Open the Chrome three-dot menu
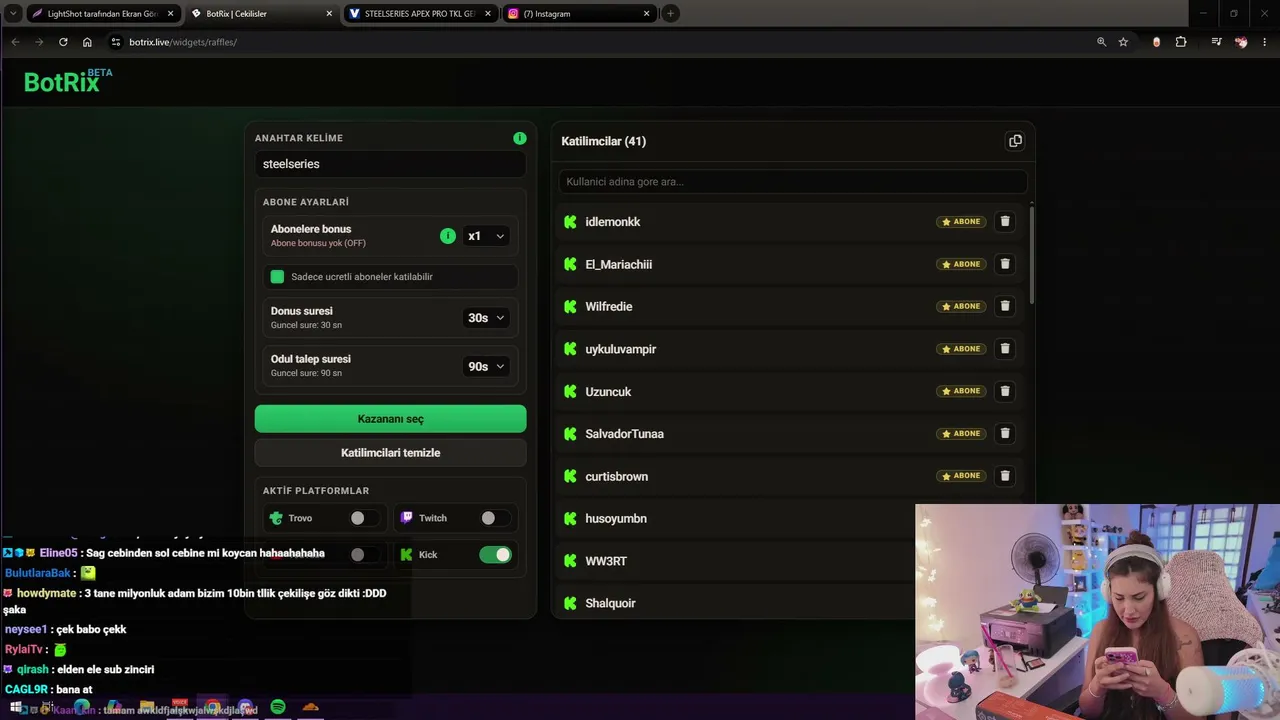 [1265, 42]
